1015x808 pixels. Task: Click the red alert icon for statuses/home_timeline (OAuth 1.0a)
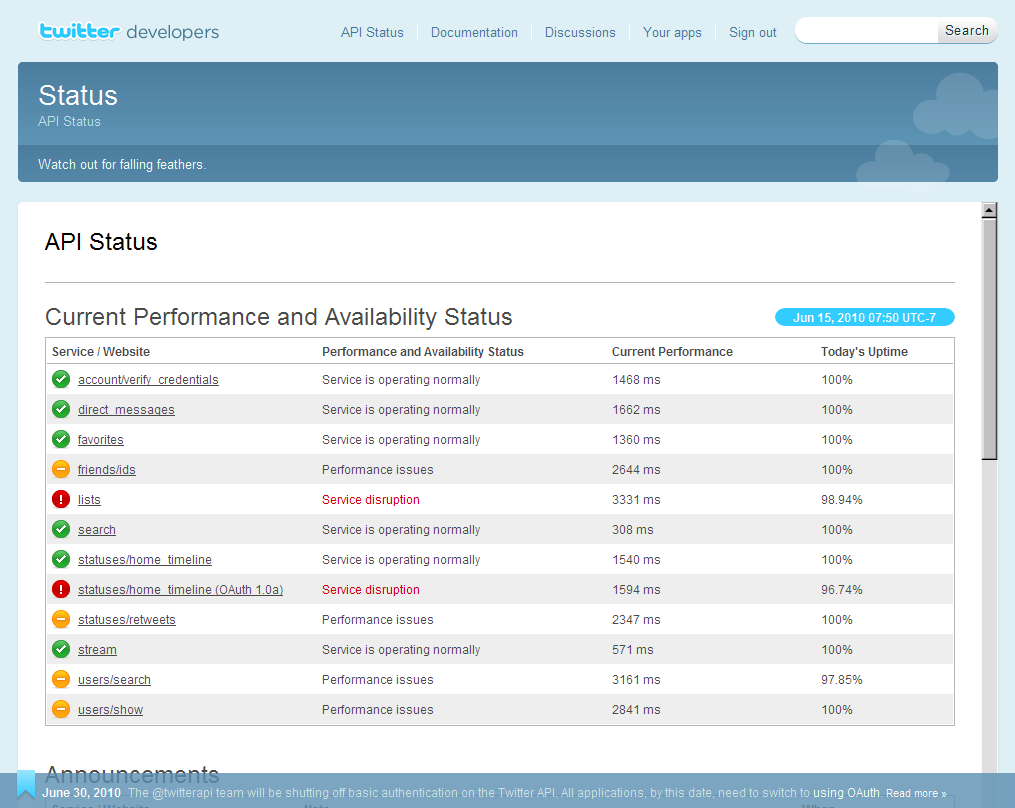(61, 589)
